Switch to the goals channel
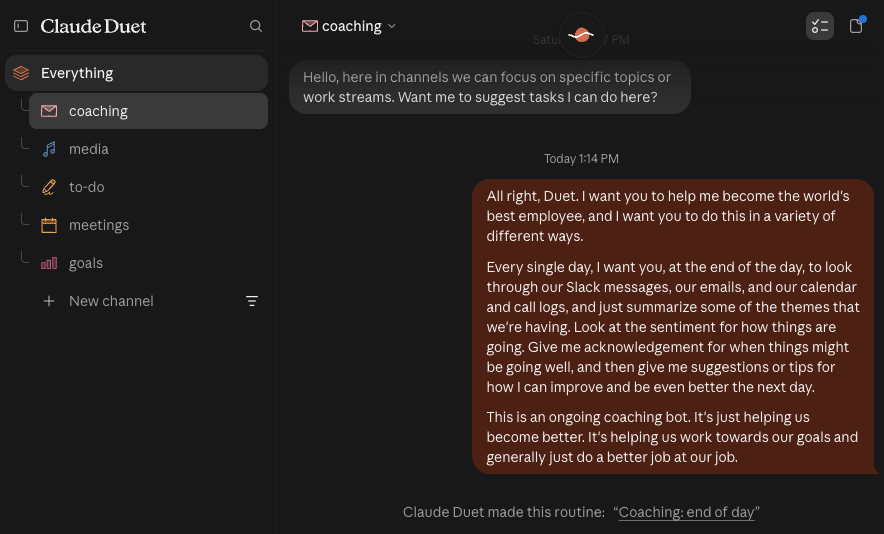884x534 pixels. pyautogui.click(x=148, y=263)
